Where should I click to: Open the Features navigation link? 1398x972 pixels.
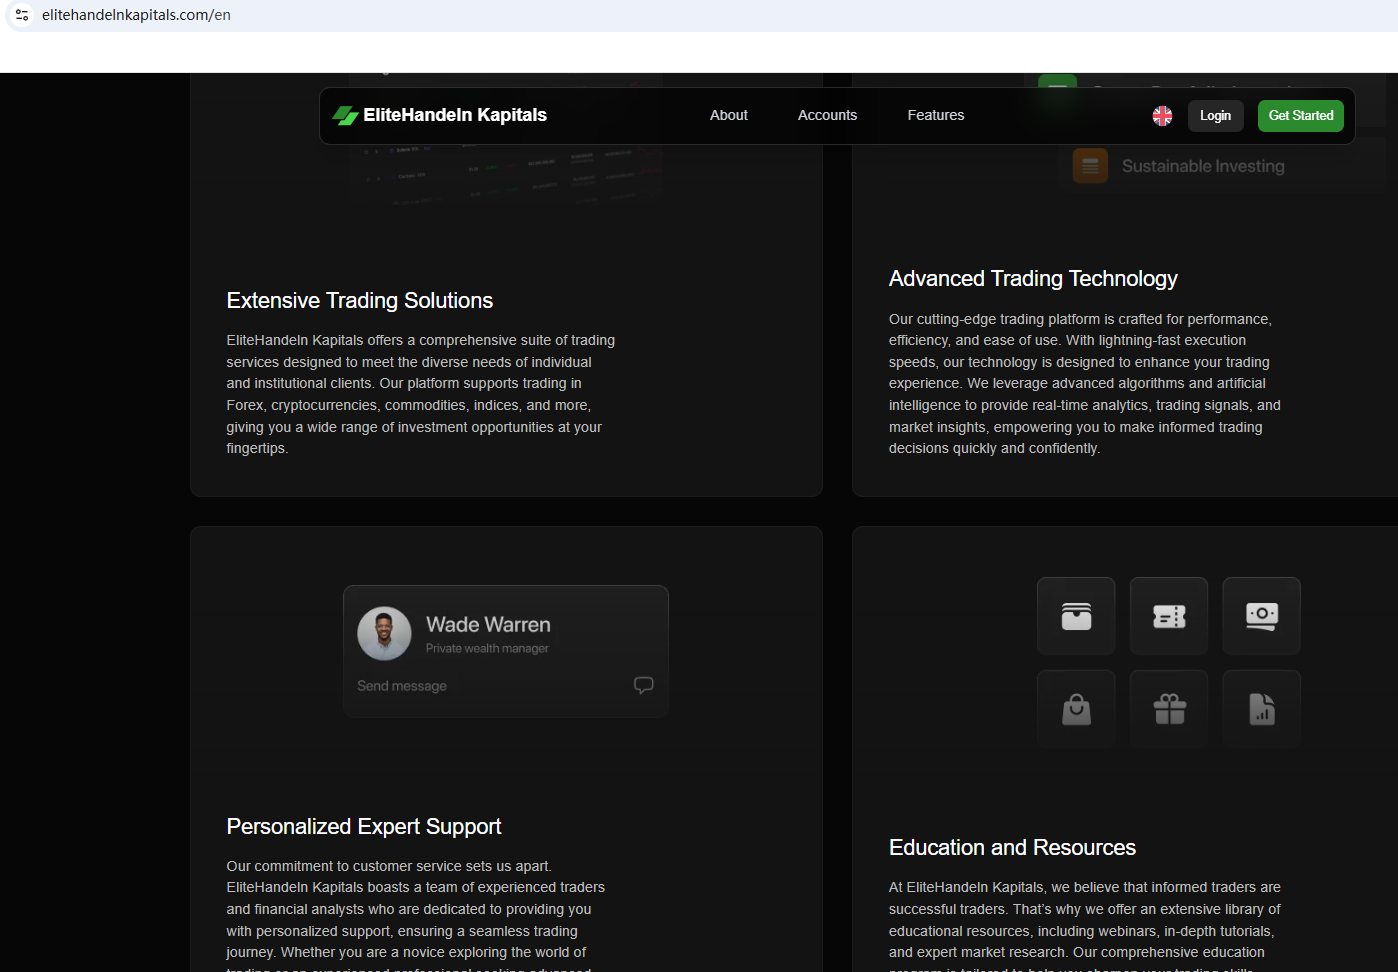click(935, 116)
